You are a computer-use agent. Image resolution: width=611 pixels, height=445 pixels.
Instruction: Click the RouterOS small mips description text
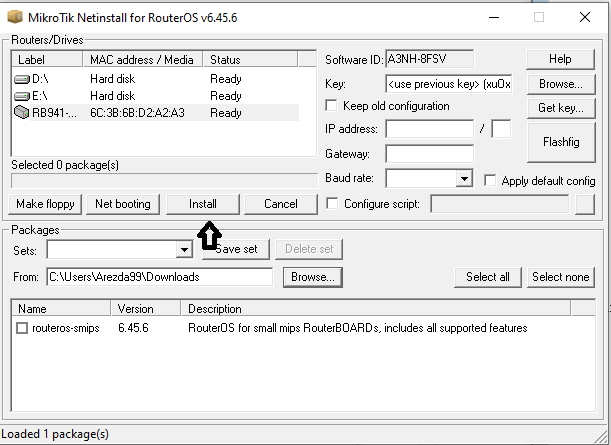tap(358, 328)
